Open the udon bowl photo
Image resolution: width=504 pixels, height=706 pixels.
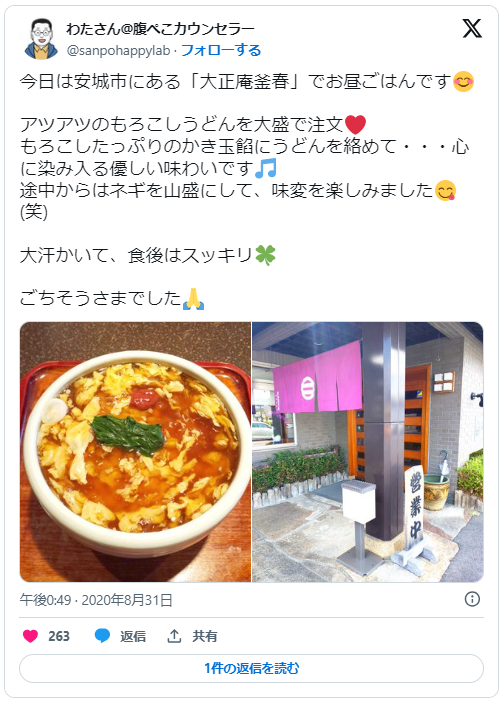click(x=135, y=452)
